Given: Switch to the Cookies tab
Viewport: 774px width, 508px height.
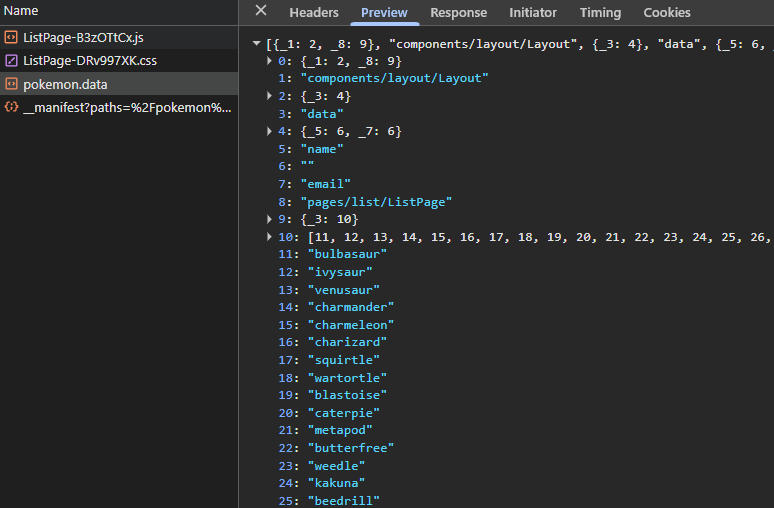Looking at the screenshot, I should tap(666, 13).
